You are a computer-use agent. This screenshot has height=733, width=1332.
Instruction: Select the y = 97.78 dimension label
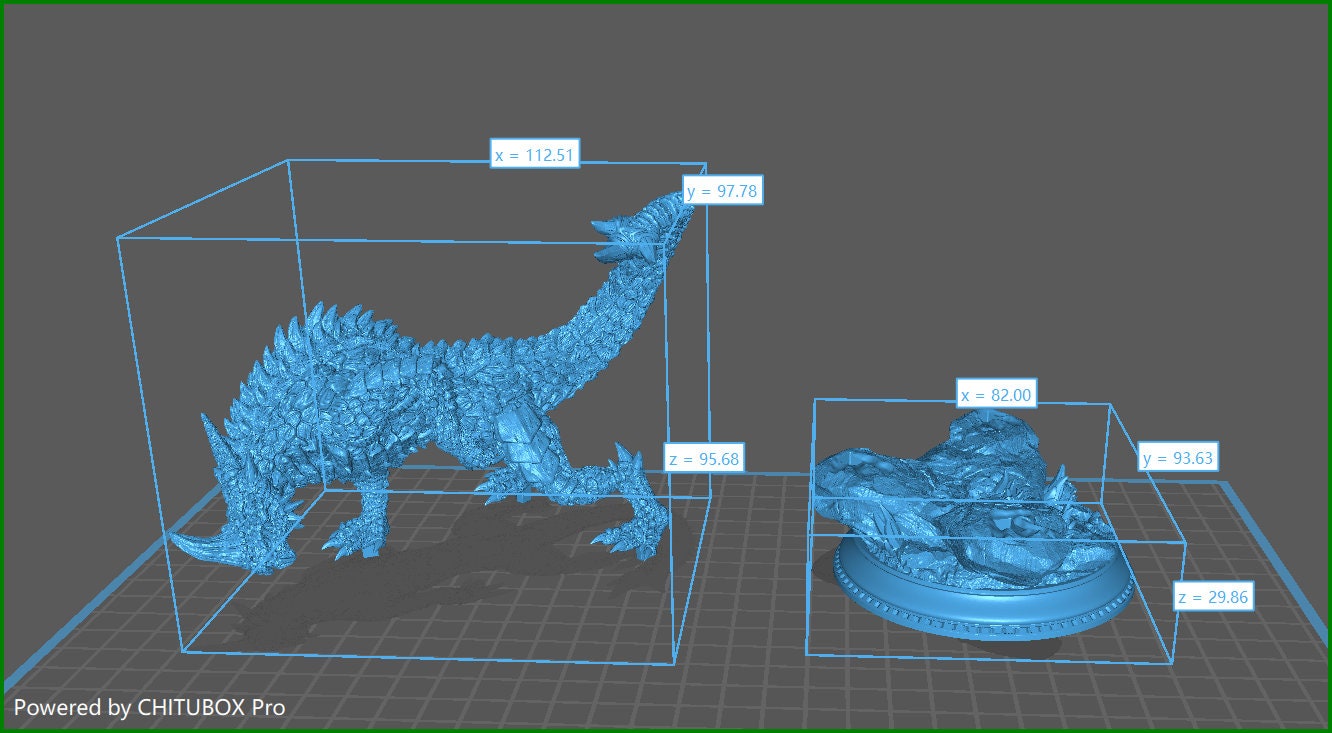(724, 191)
